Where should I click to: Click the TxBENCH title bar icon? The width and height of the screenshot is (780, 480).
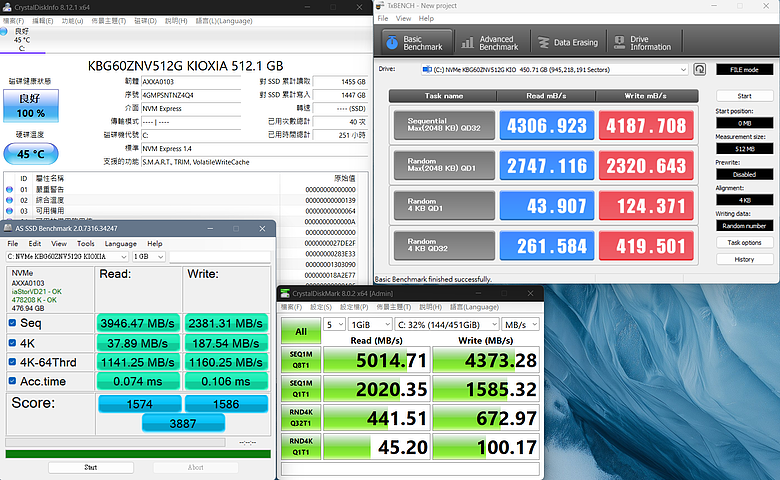coord(381,5)
